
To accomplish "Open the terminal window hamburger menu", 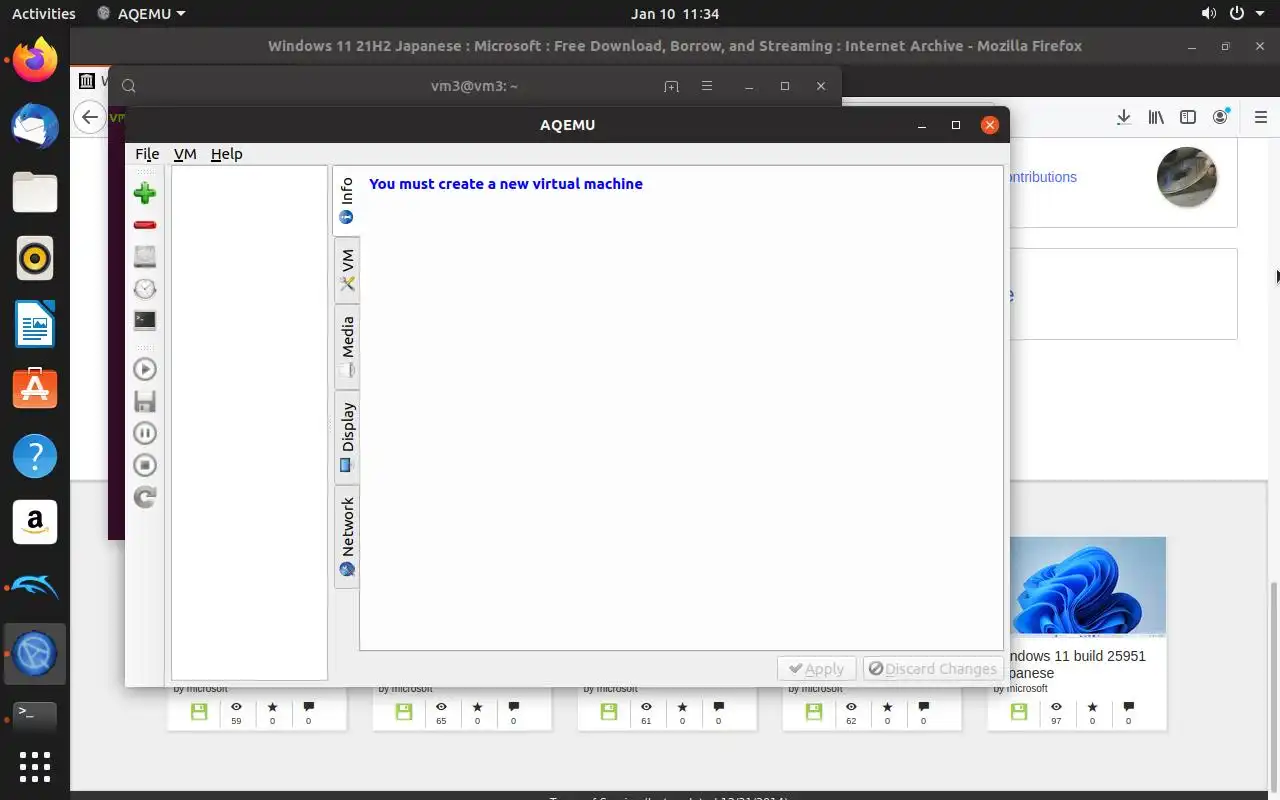I will tap(707, 86).
